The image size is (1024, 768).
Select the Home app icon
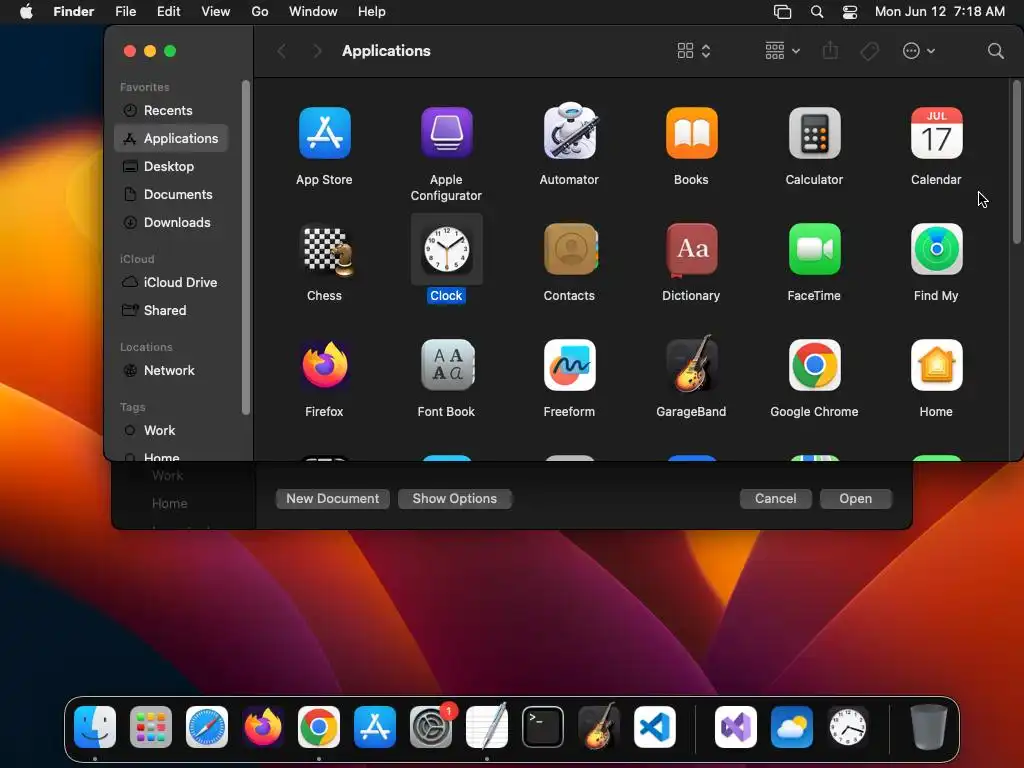coord(936,365)
